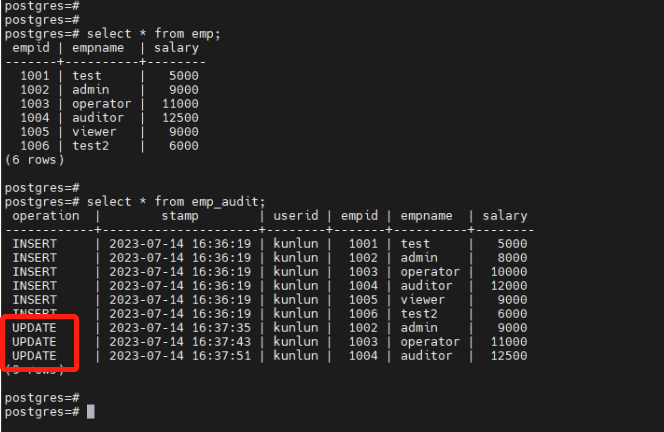
Task: Click empname 'auditor' in emp table
Action: click(98, 117)
